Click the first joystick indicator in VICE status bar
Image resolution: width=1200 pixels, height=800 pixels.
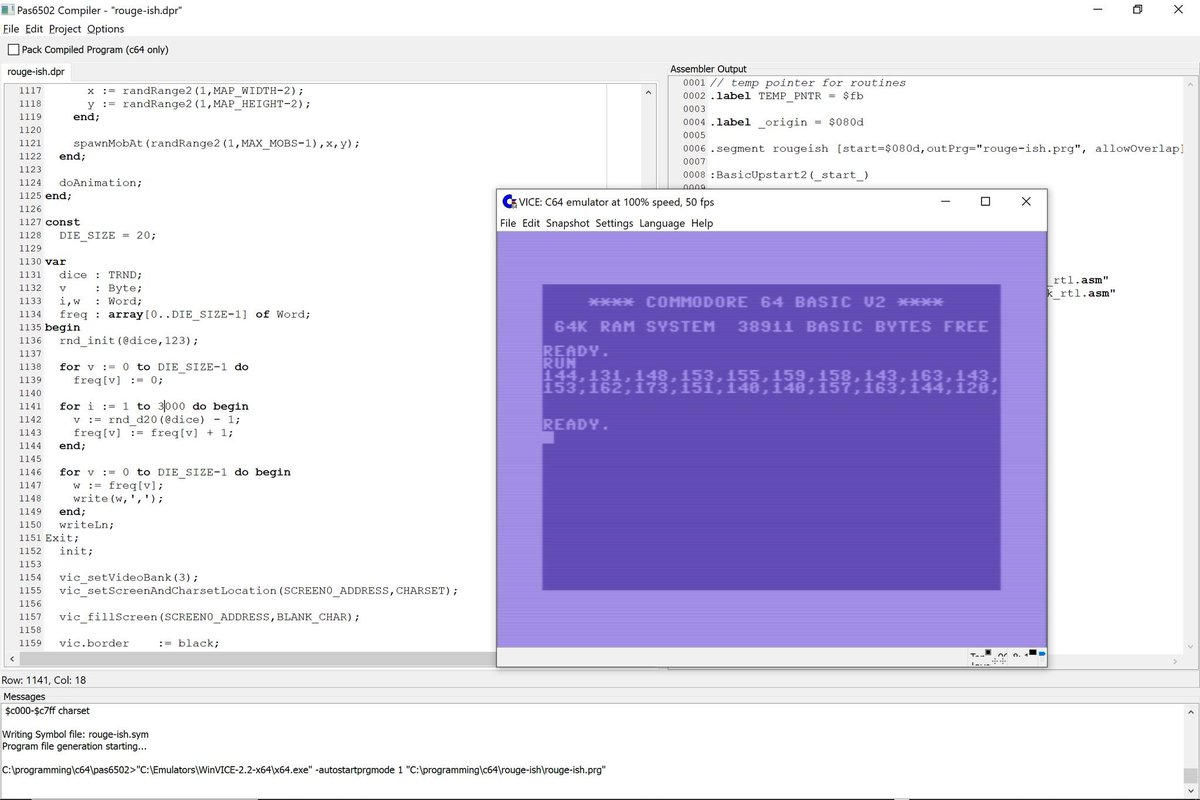pyautogui.click(x=995, y=658)
